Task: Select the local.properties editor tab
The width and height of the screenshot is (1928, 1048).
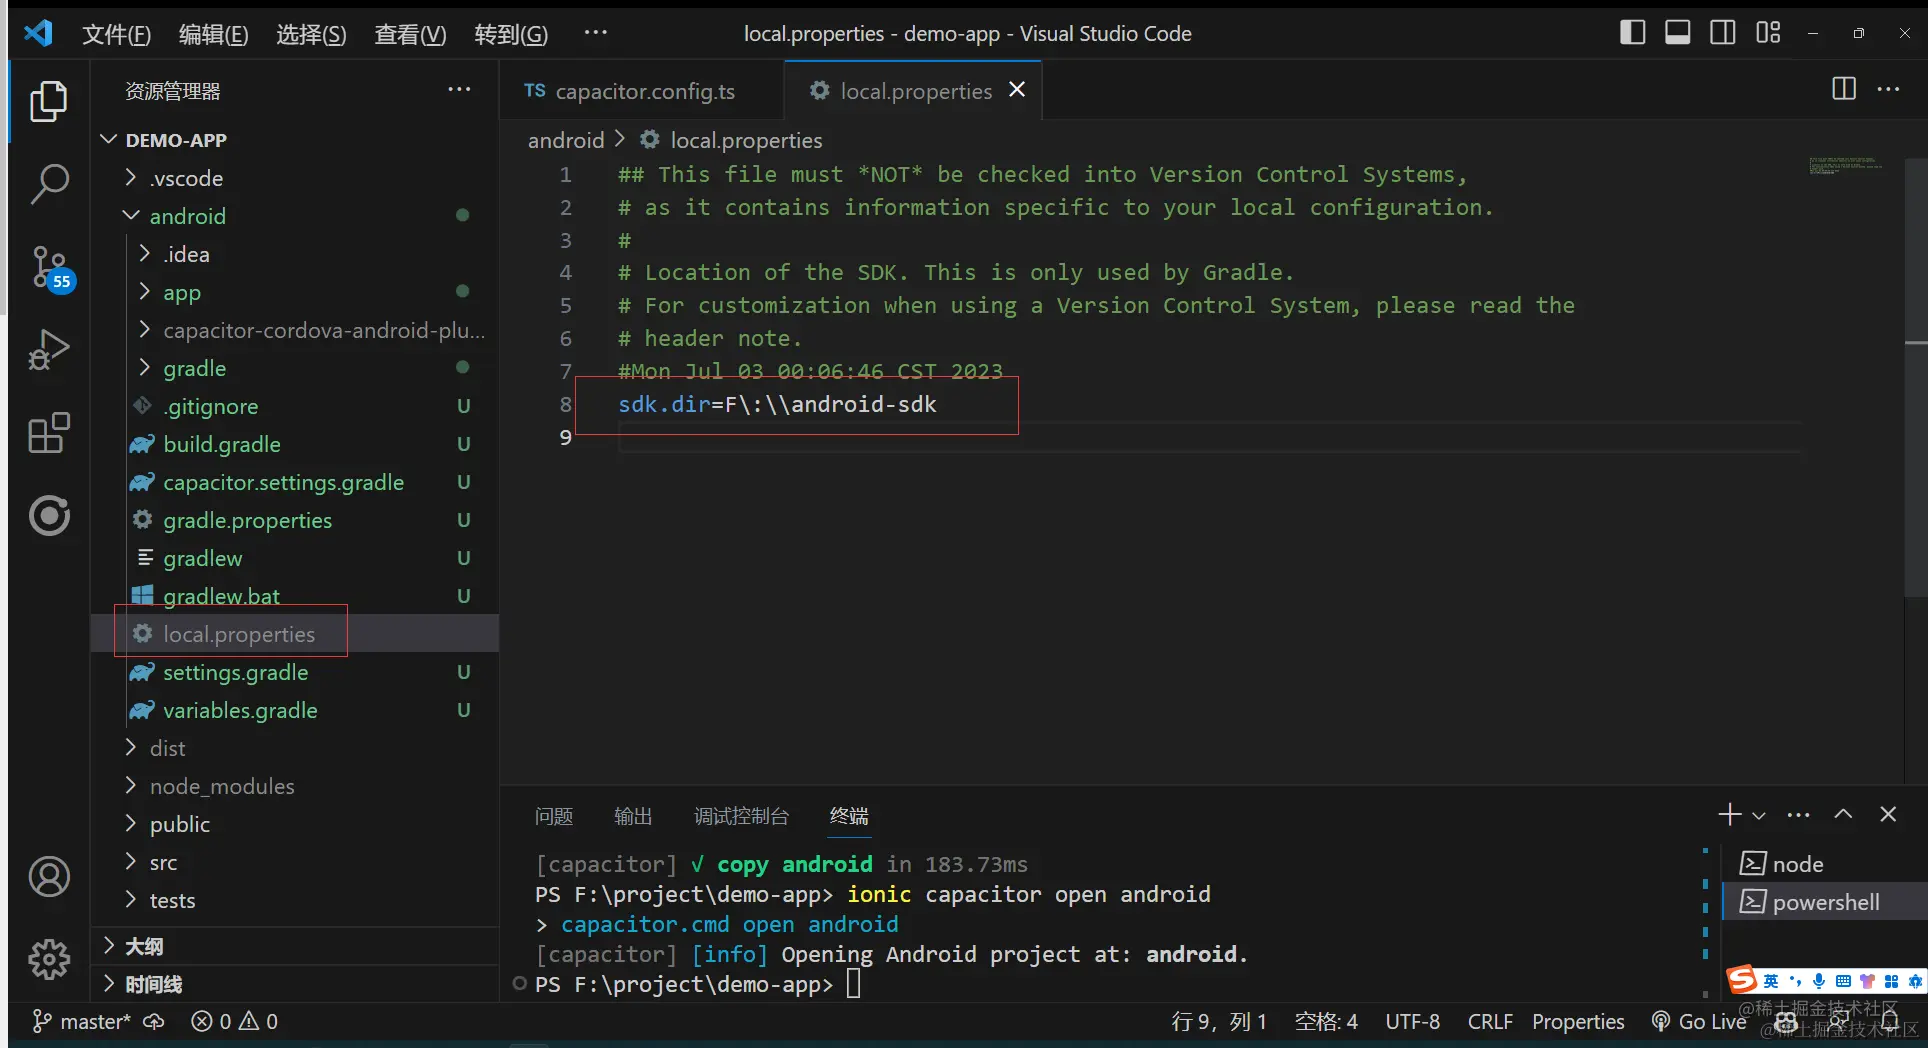Action: (x=913, y=91)
